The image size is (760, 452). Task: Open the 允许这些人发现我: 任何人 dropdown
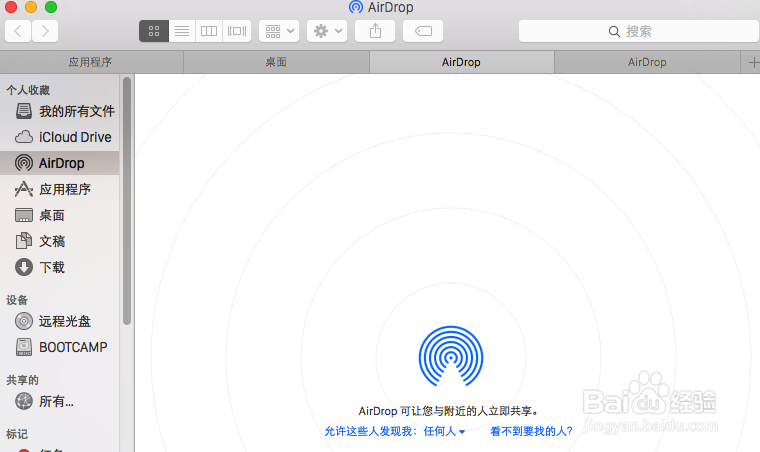coord(395,431)
